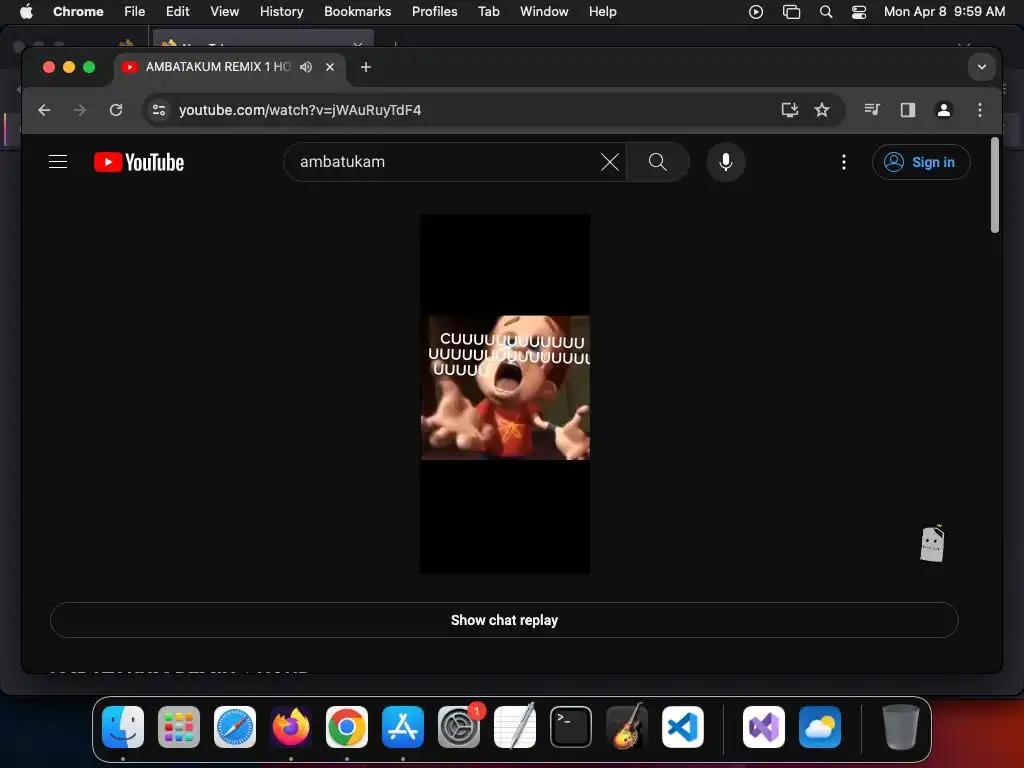
Task: Open the Help menu
Action: pyautogui.click(x=602, y=11)
